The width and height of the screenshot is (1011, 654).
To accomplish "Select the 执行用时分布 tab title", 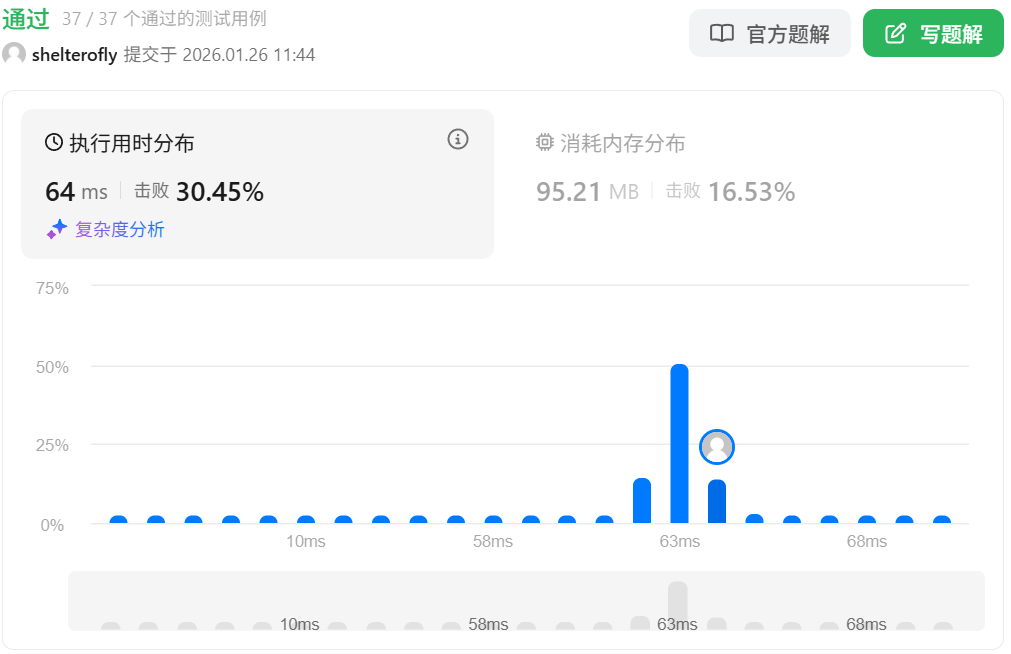I will coord(131,143).
